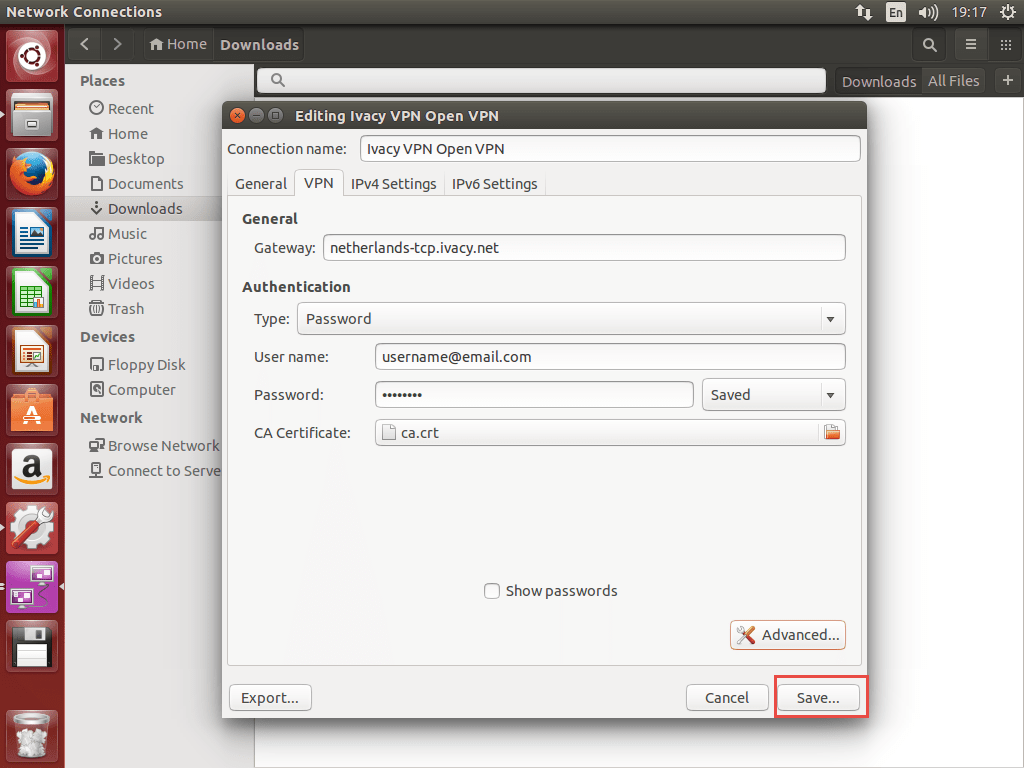Open Downloads in Places sidebar
The image size is (1024, 768).
(x=144, y=208)
